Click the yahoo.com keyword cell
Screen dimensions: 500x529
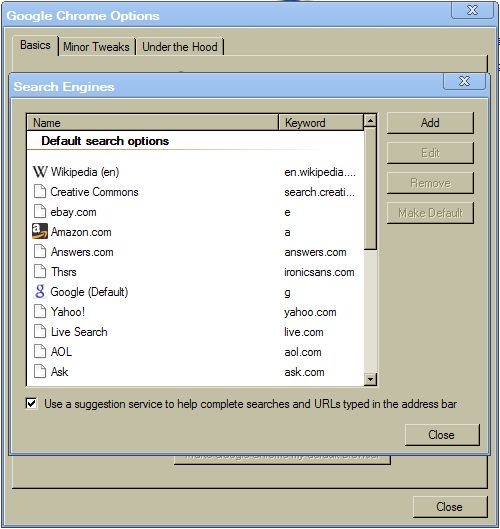click(x=310, y=312)
